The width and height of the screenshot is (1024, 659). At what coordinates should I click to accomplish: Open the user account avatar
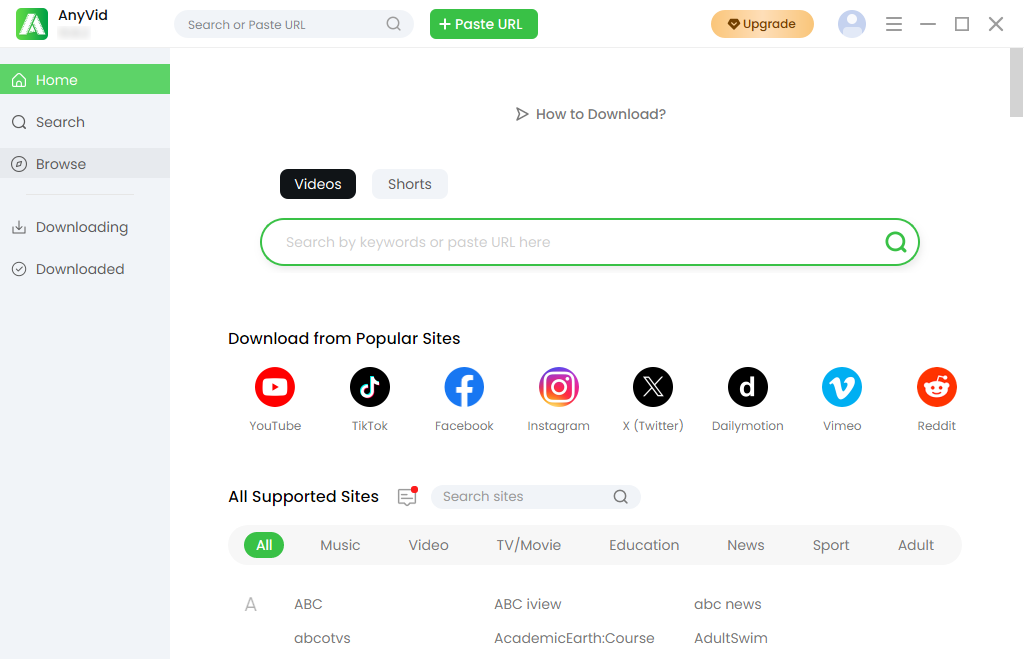click(852, 24)
